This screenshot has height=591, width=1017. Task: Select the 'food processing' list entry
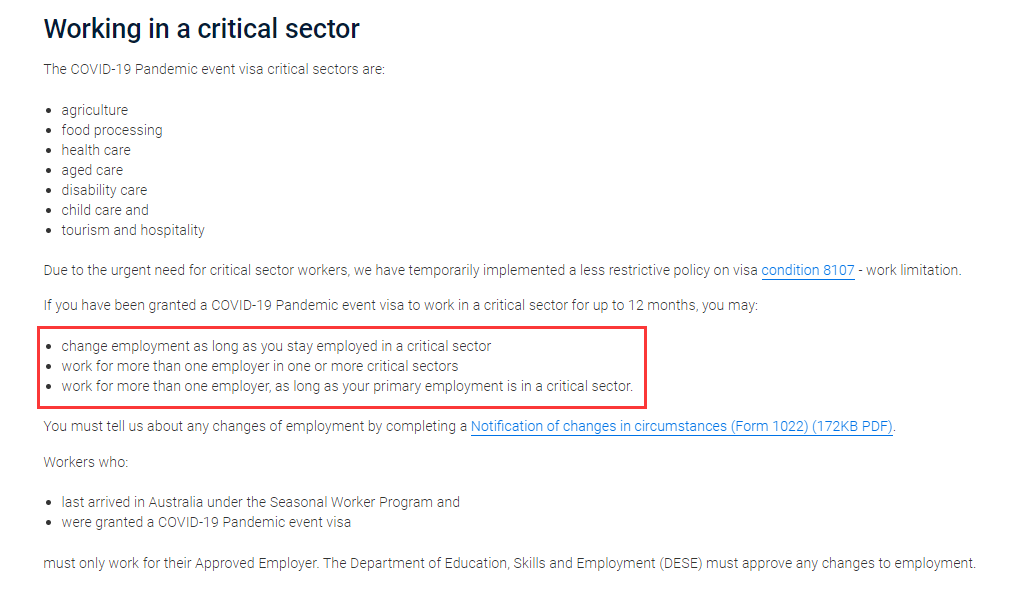pyautogui.click(x=111, y=130)
